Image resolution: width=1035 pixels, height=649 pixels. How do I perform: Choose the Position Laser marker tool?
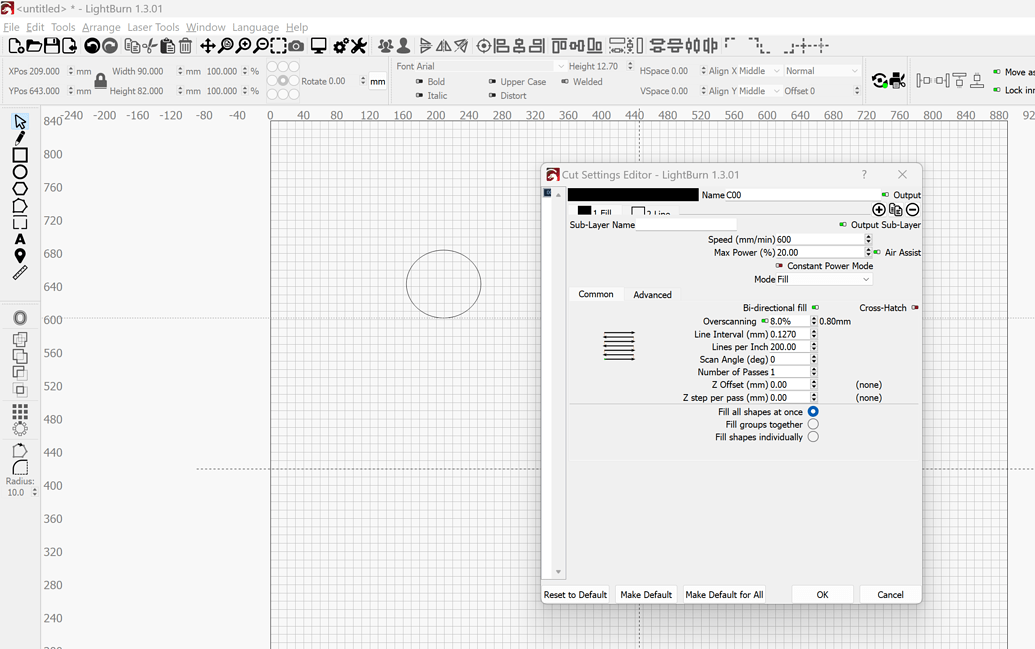20,256
